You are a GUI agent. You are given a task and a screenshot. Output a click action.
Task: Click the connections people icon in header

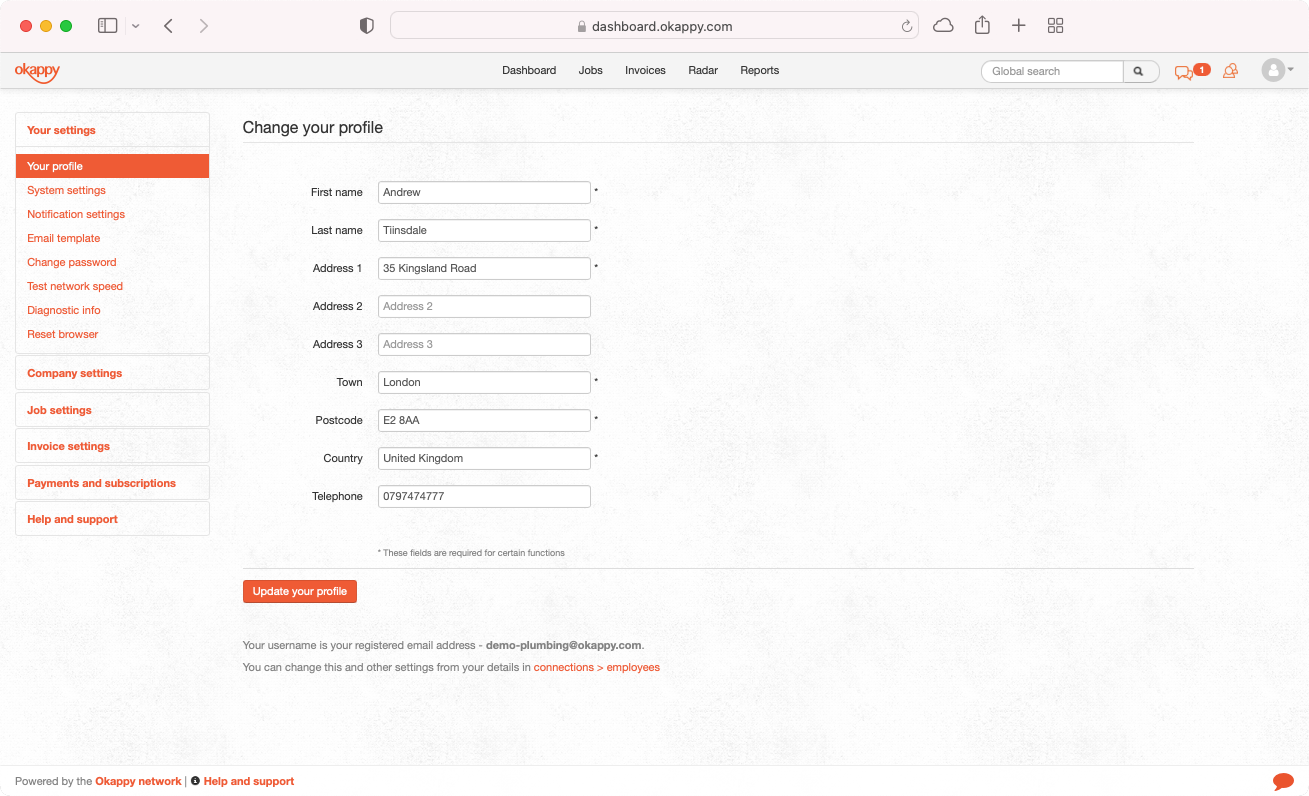pyautogui.click(x=1231, y=71)
